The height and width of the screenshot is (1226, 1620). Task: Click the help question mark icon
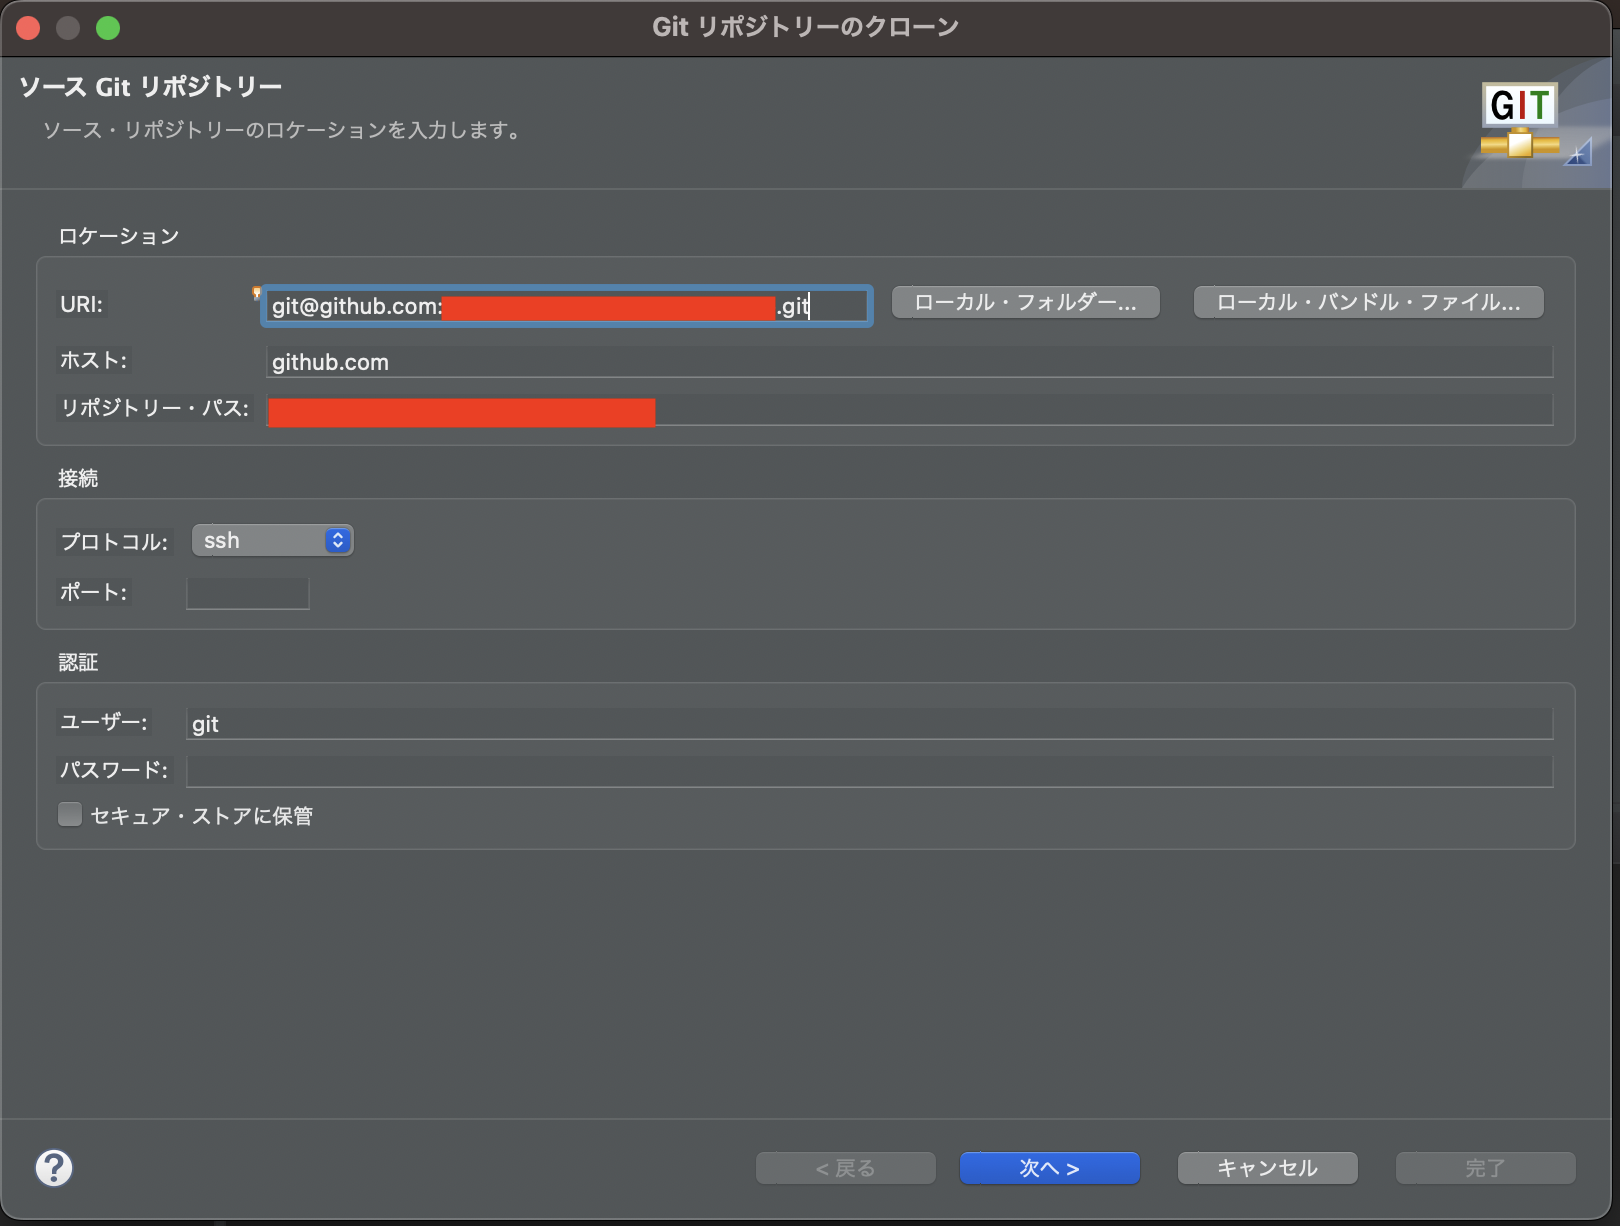(54, 1167)
